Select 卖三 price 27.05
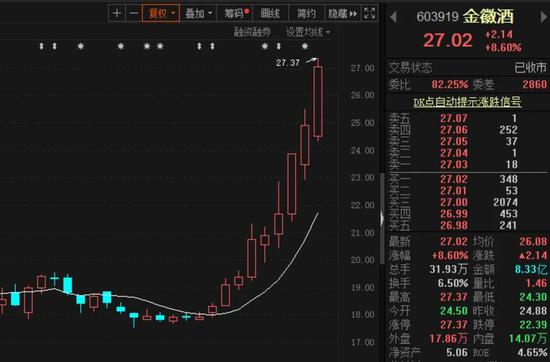Image resolution: width=550 pixels, height=362 pixels. click(x=454, y=141)
